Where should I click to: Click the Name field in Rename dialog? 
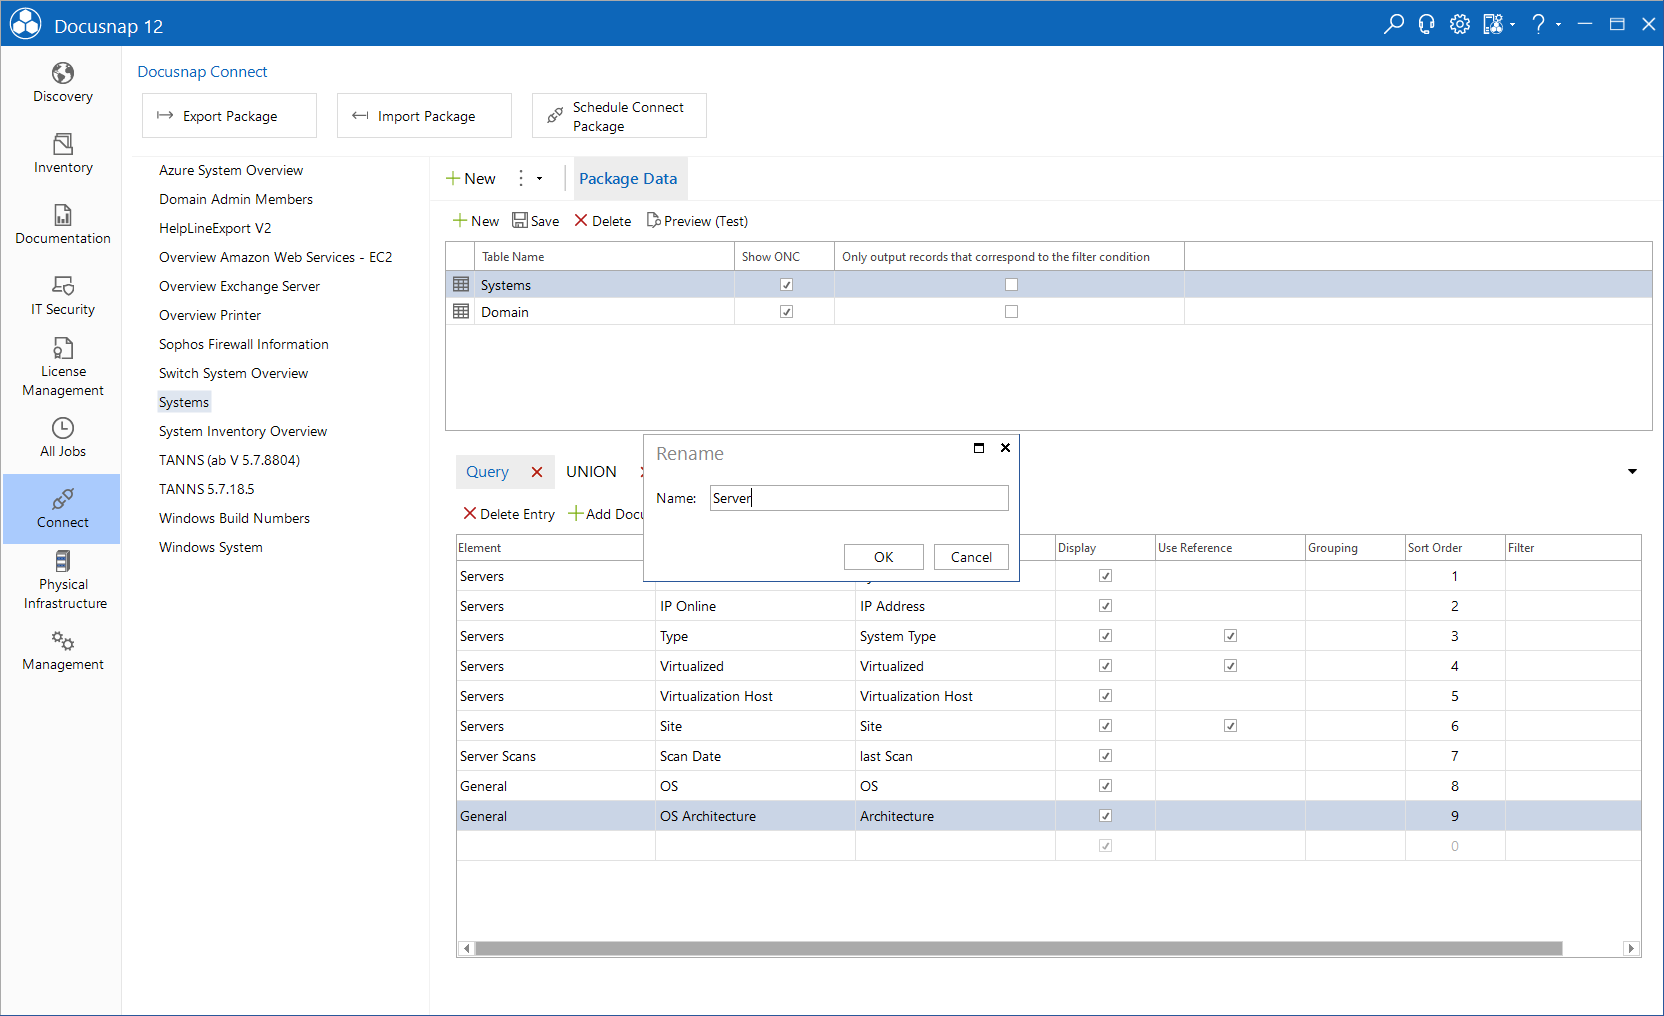(x=859, y=498)
